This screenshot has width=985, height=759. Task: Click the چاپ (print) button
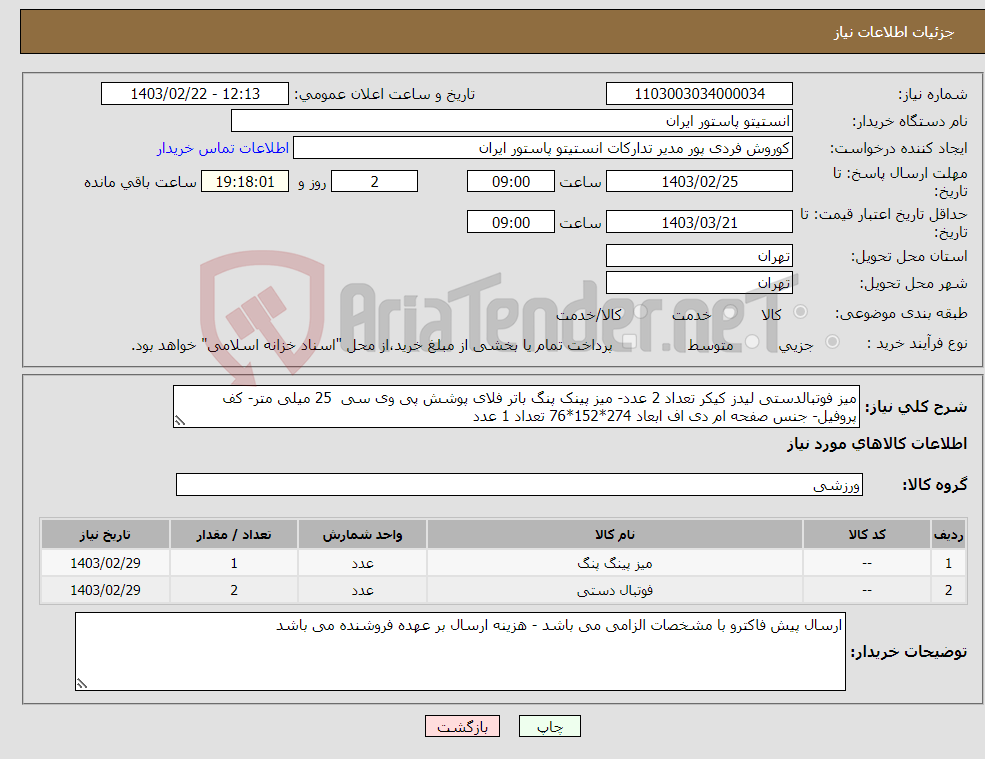pos(550,726)
